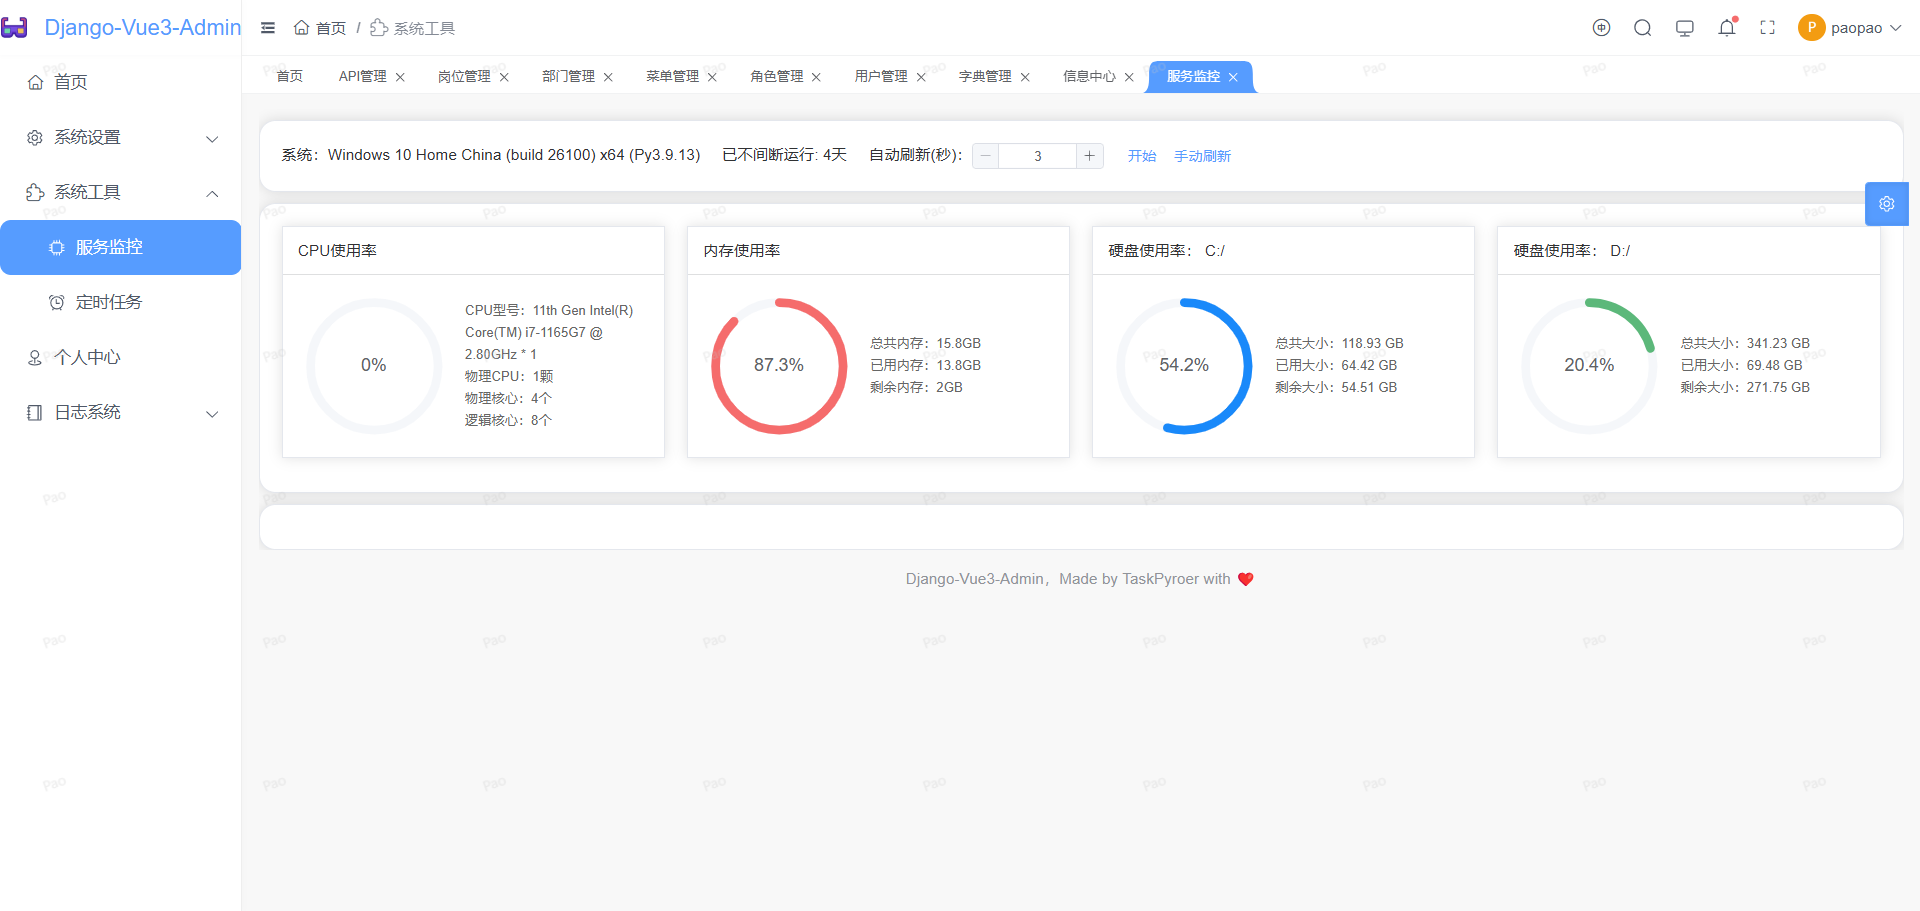This screenshot has width=1920, height=911.
Task: Select 服务监控 in the sidebar
Action: [x=120, y=247]
